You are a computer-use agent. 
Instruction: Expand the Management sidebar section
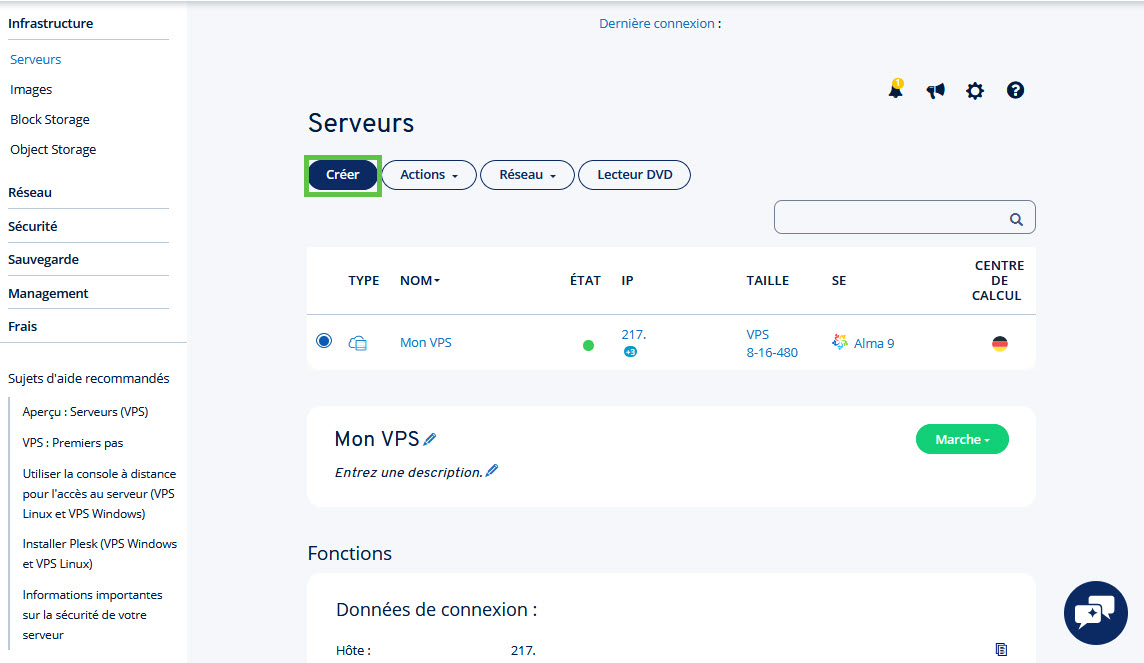tap(48, 293)
